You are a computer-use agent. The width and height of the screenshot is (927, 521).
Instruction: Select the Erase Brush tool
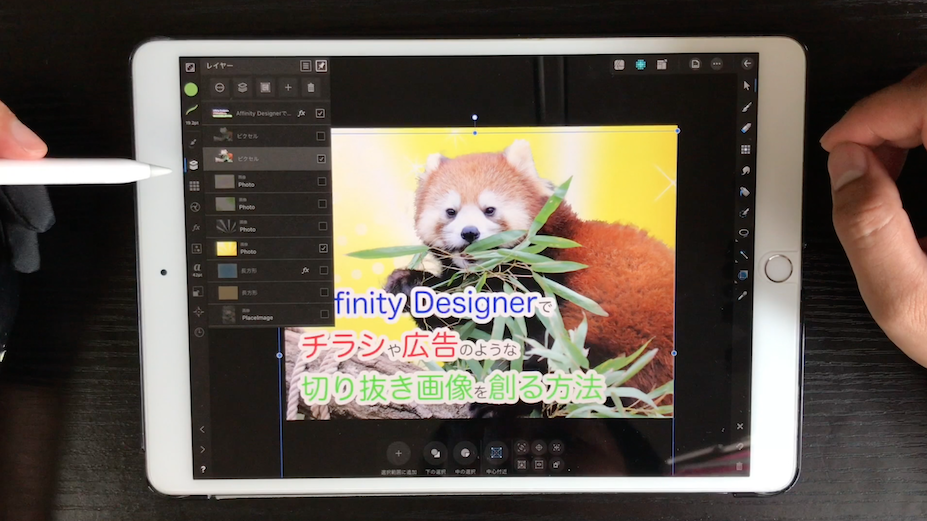[745, 128]
